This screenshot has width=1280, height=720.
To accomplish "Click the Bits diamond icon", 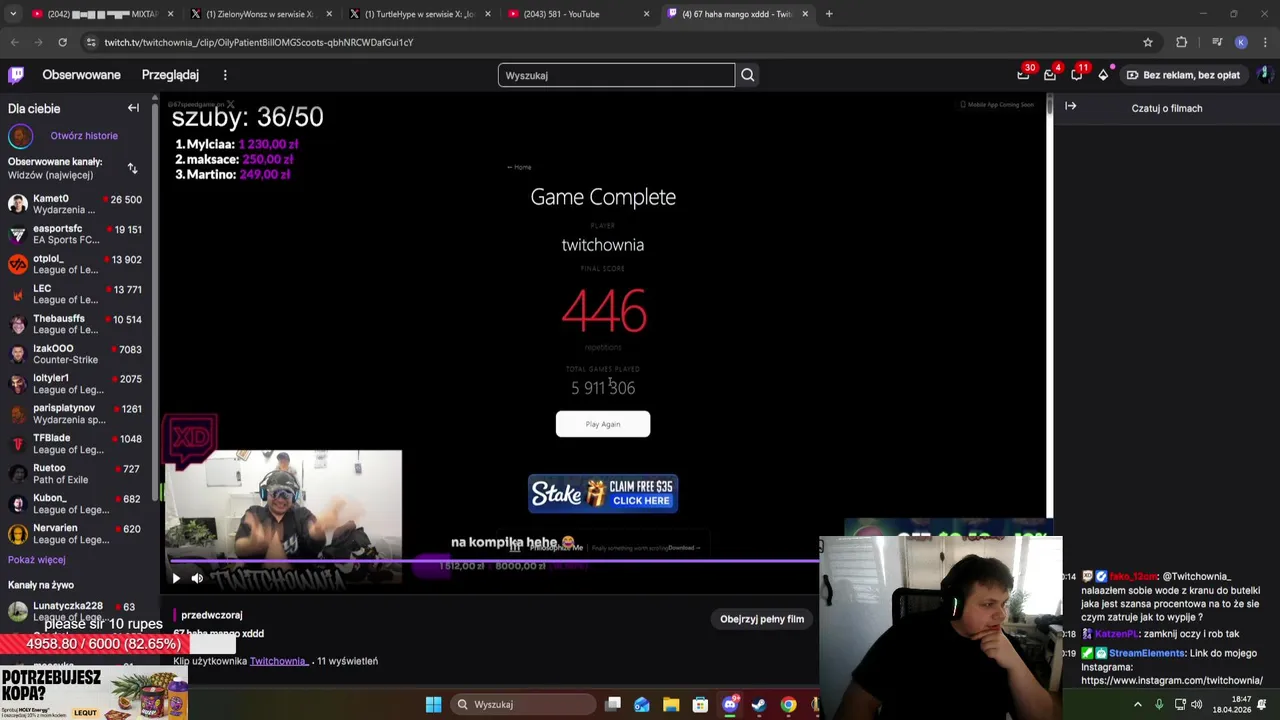I will [x=1103, y=75].
